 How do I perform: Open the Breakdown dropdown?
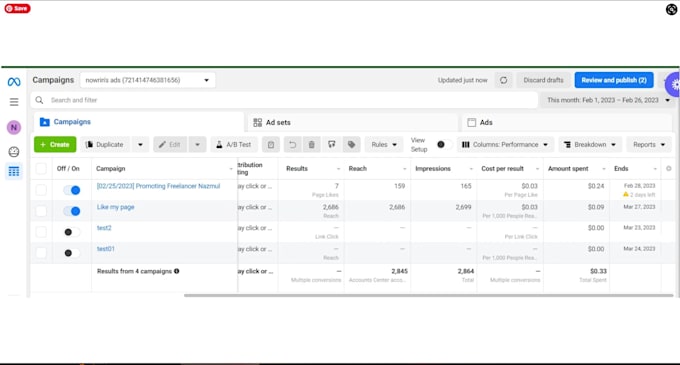coord(590,145)
